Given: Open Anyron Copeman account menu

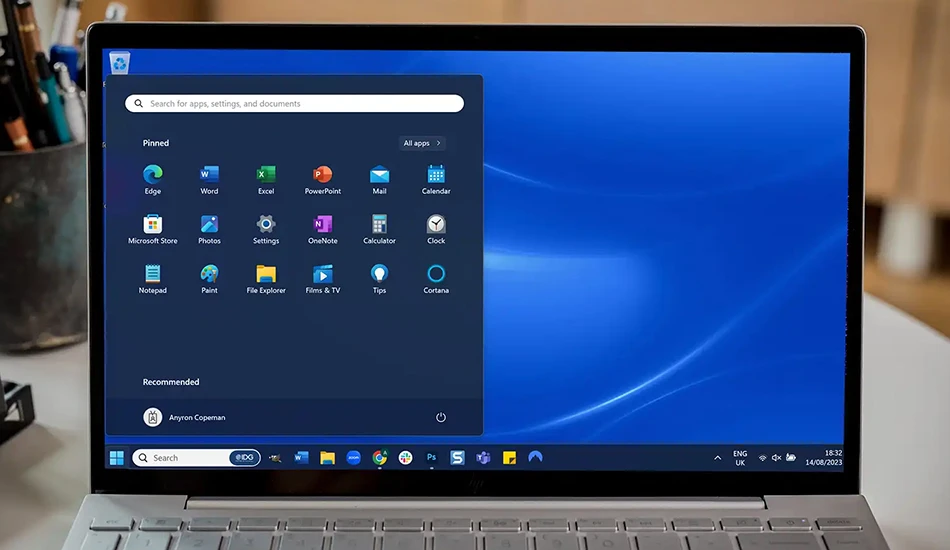Looking at the screenshot, I should pos(184,417).
